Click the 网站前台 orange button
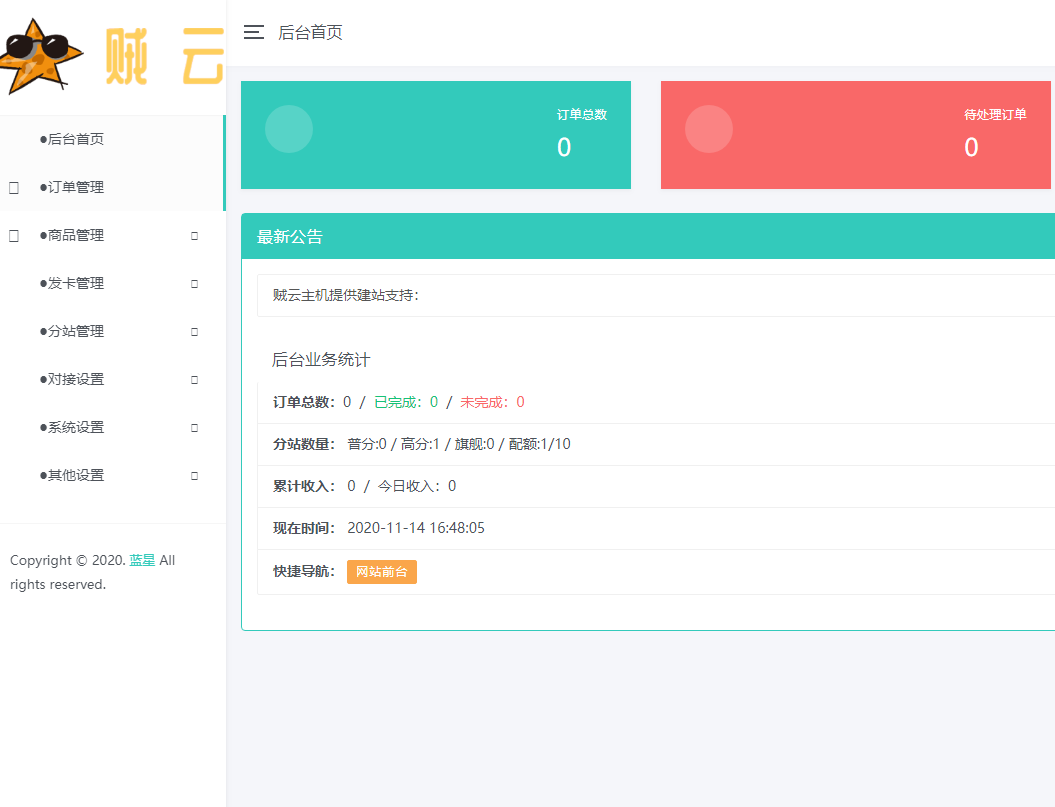 pyautogui.click(x=381, y=572)
